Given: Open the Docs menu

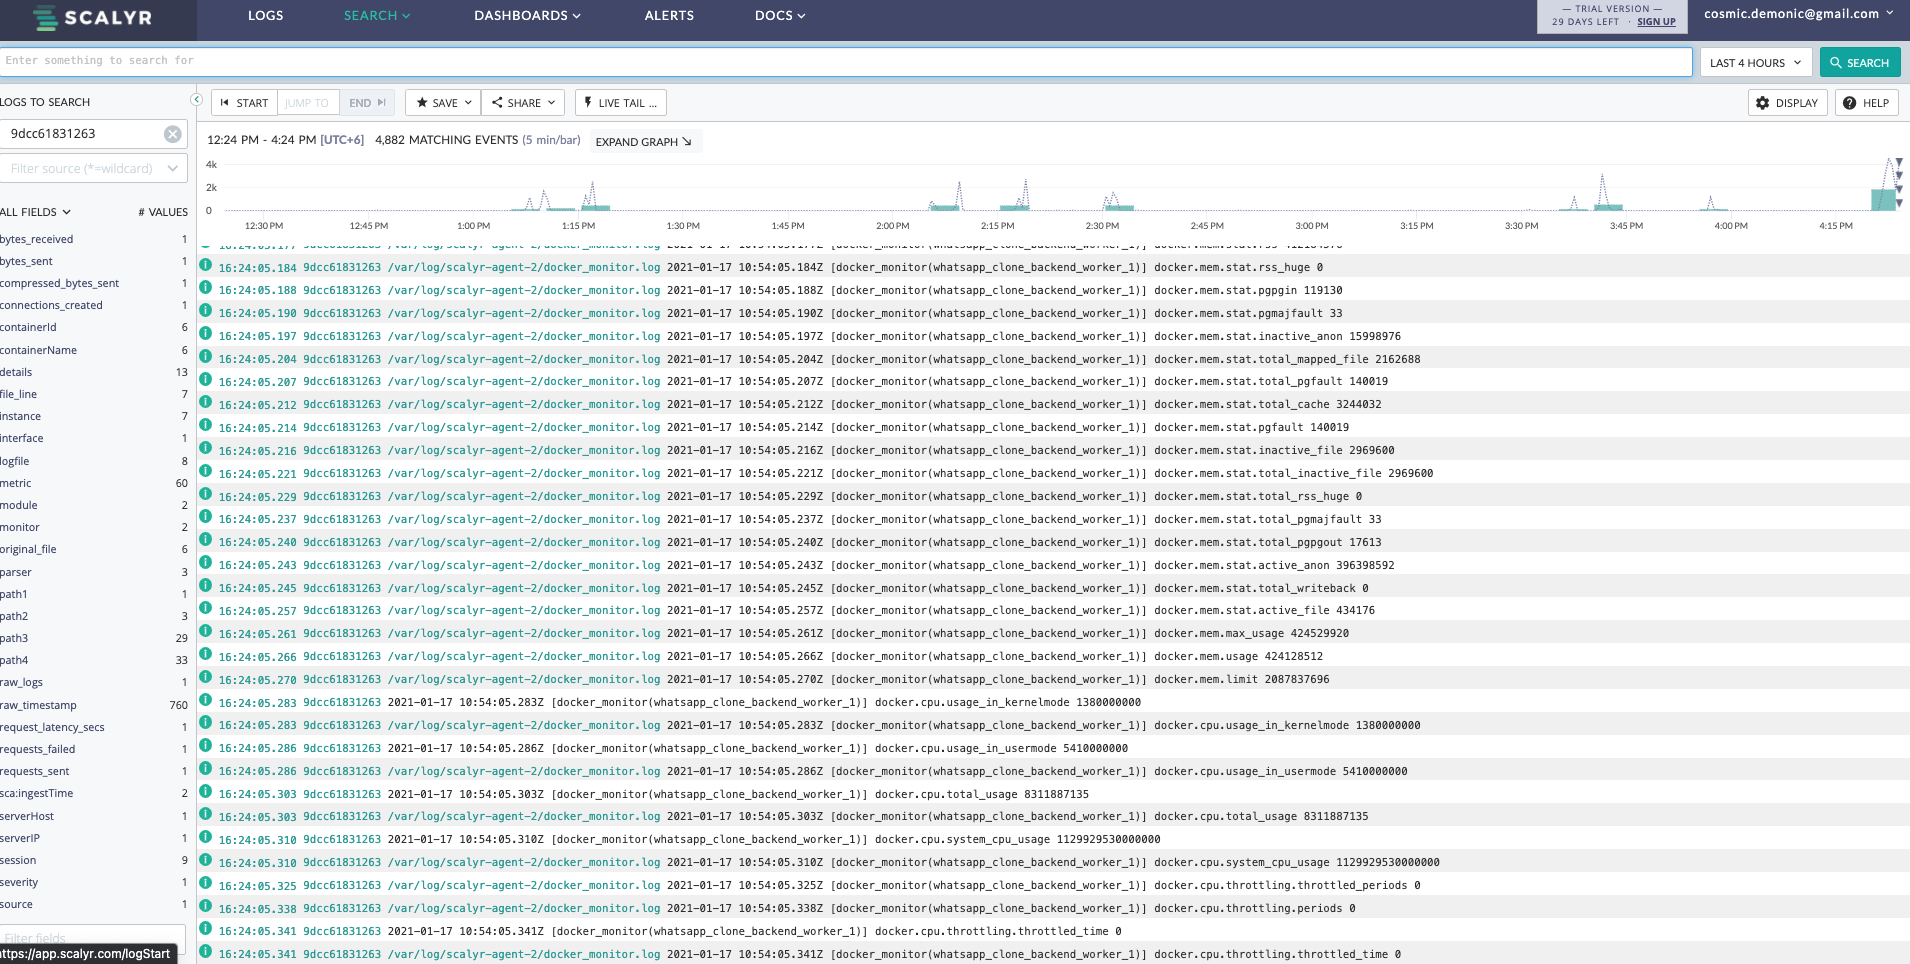Looking at the screenshot, I should 780,16.
